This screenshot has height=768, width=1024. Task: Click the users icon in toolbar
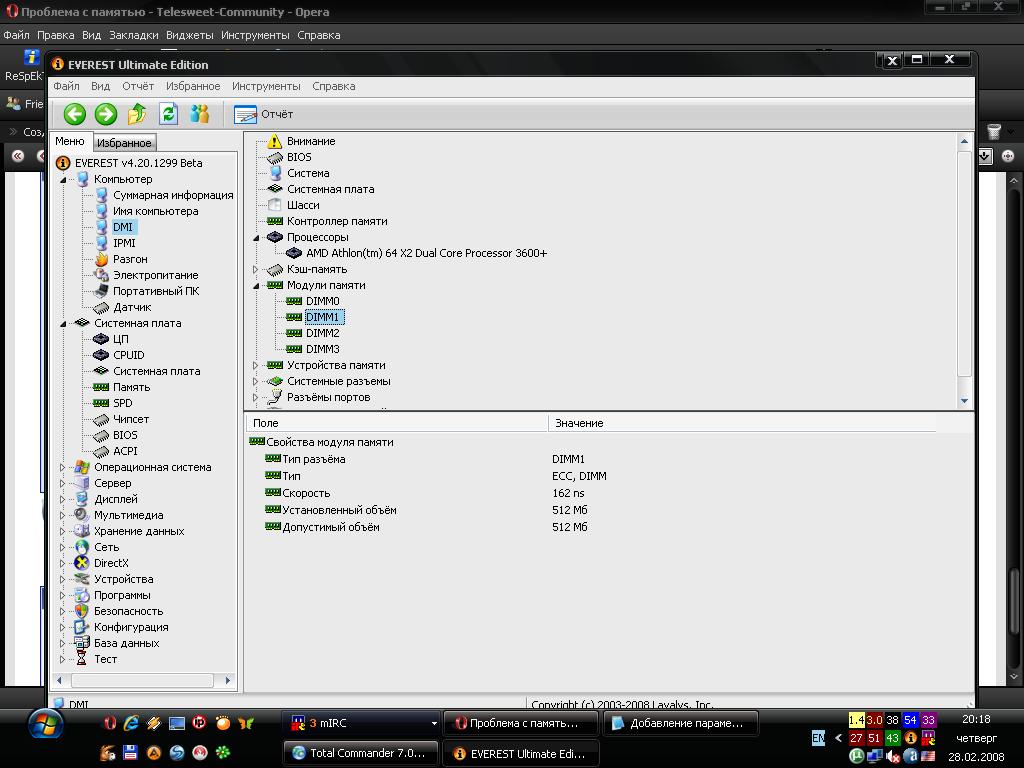click(x=200, y=114)
